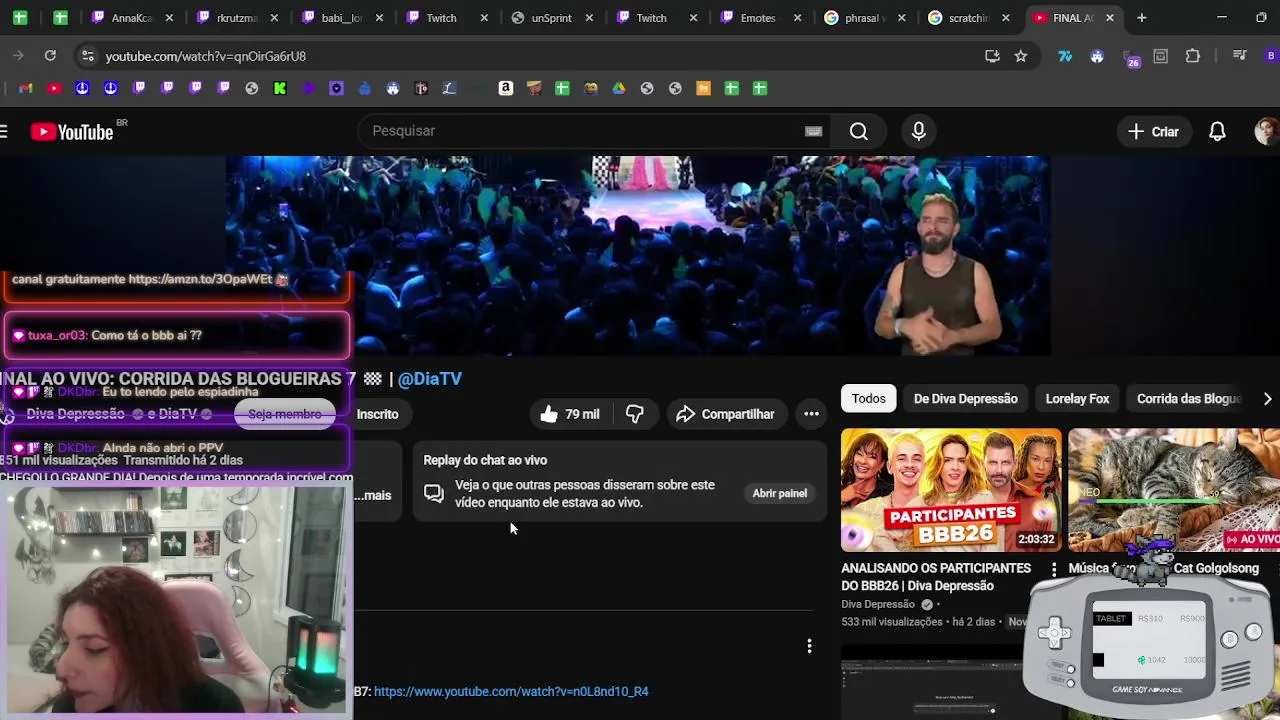Viewport: 1280px width, 720px height.
Task: Switch to the unSprint tab
Action: pos(550,18)
